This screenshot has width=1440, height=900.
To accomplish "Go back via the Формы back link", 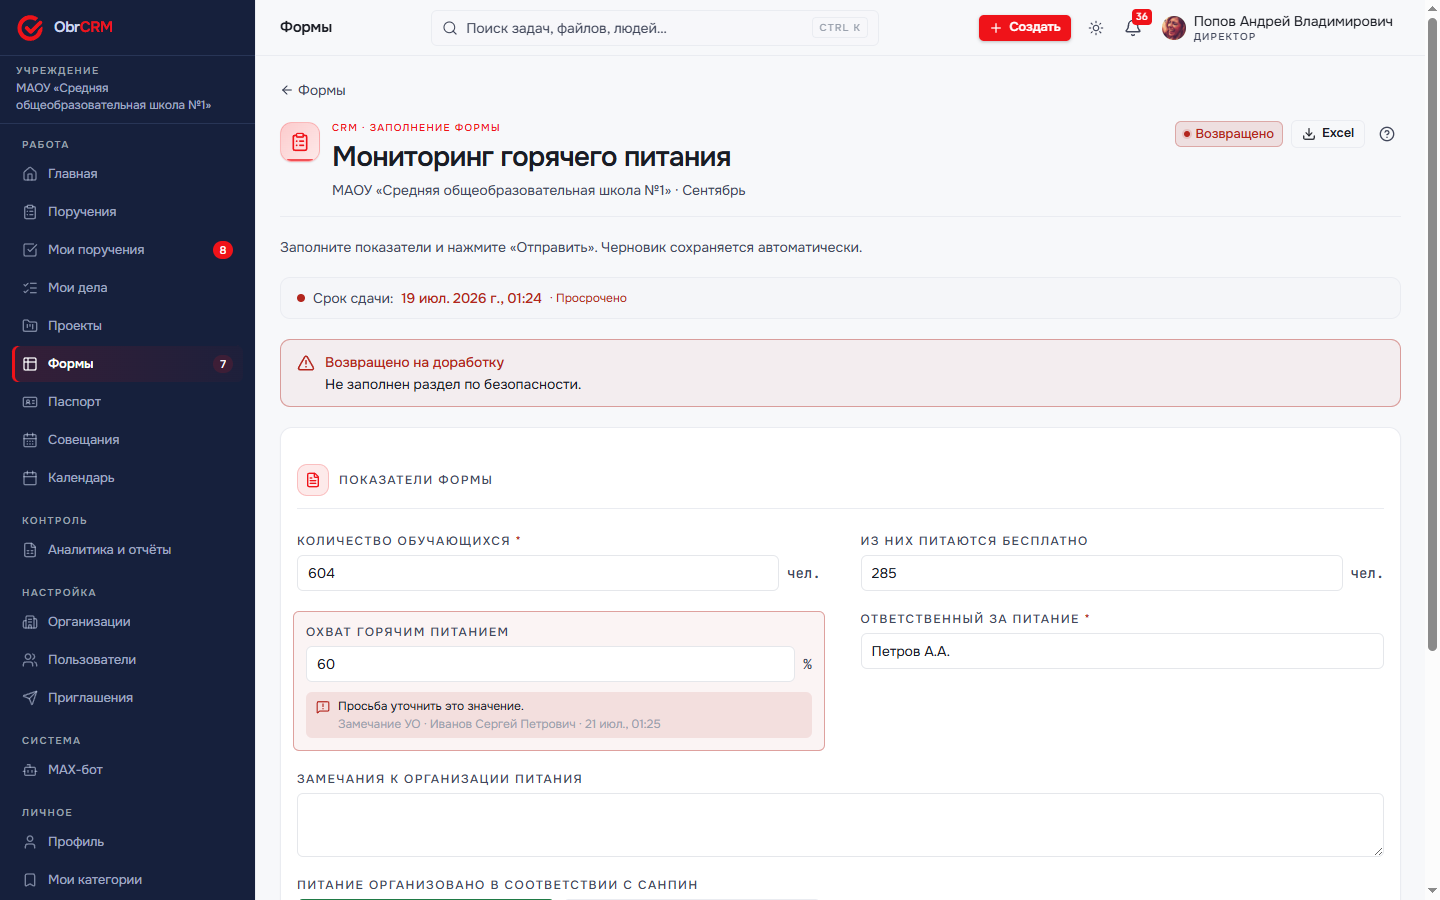I will click(x=313, y=90).
